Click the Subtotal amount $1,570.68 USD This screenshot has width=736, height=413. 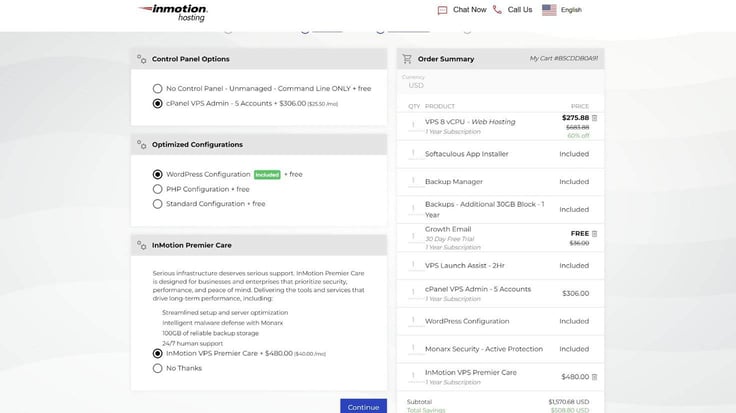[568, 402]
